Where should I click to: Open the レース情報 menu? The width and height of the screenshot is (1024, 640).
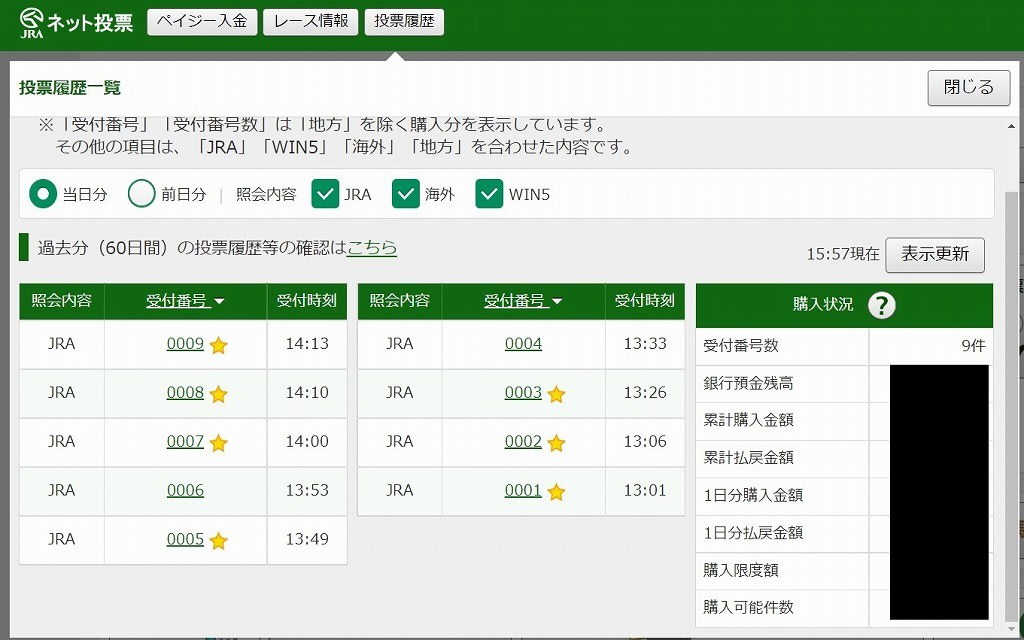tap(310, 22)
